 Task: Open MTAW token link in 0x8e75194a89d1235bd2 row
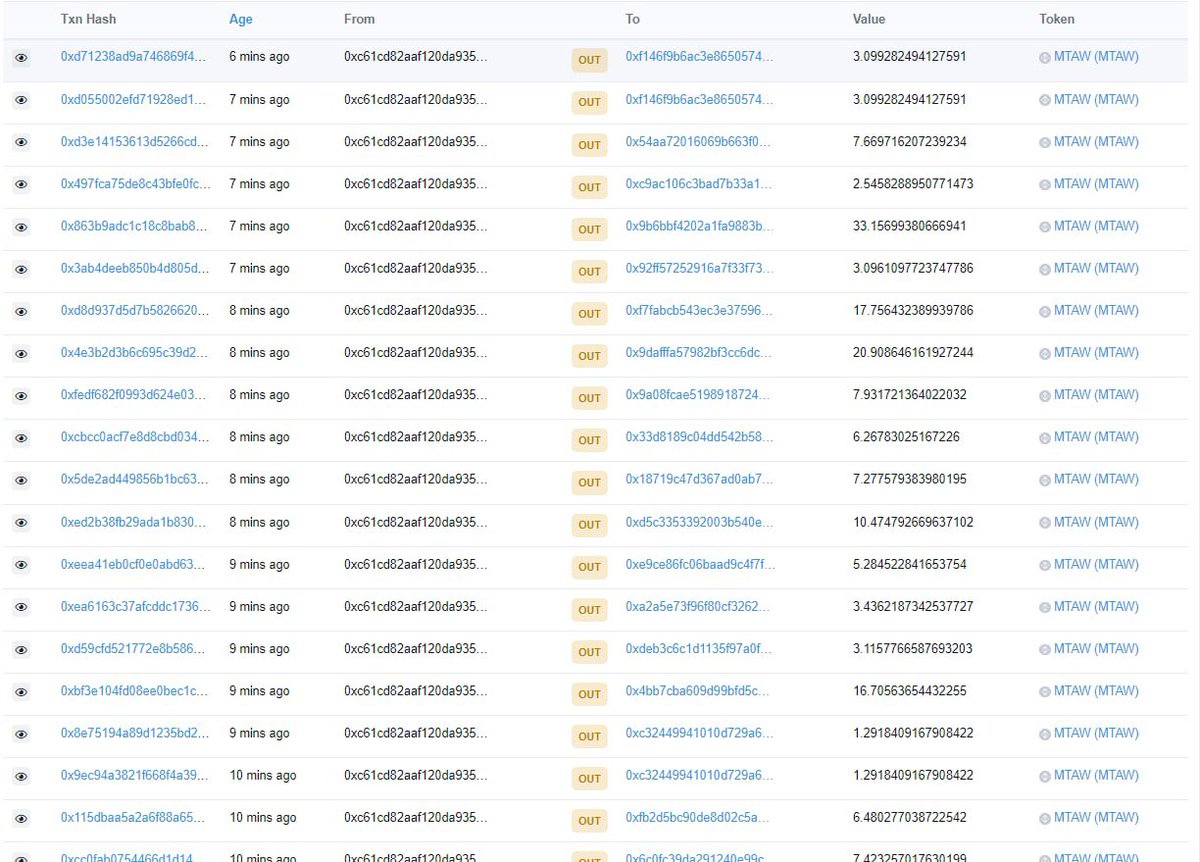click(x=1096, y=733)
